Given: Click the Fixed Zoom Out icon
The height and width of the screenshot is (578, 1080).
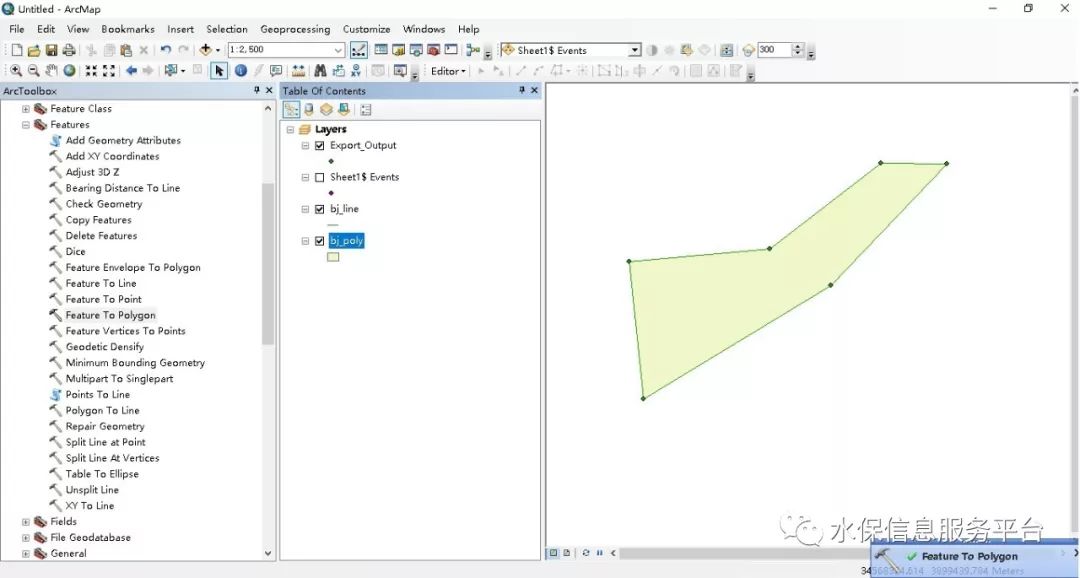Looking at the screenshot, I should [108, 71].
